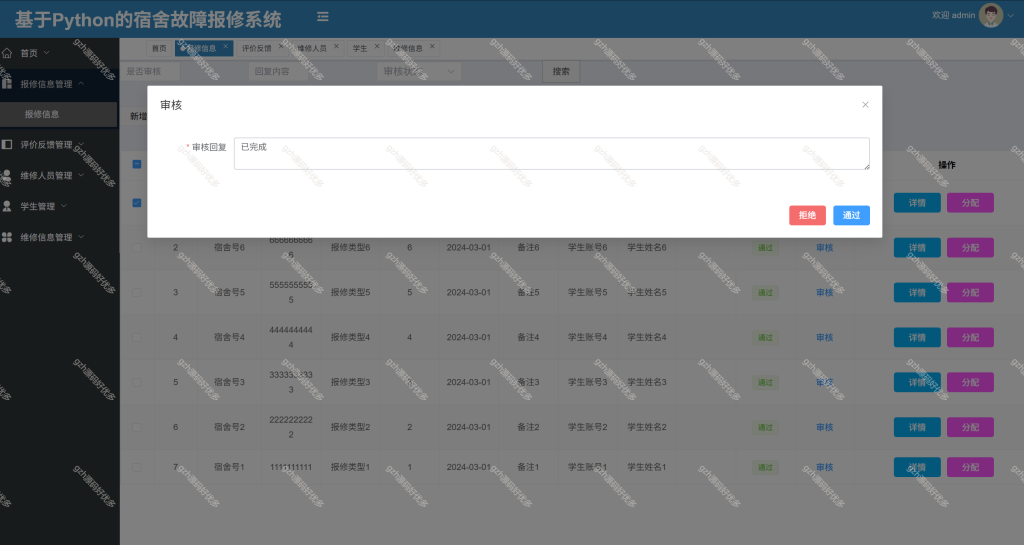Expand the 维修信息管理 menu chevron
Screen dimensions: 1024x545
(81, 236)
